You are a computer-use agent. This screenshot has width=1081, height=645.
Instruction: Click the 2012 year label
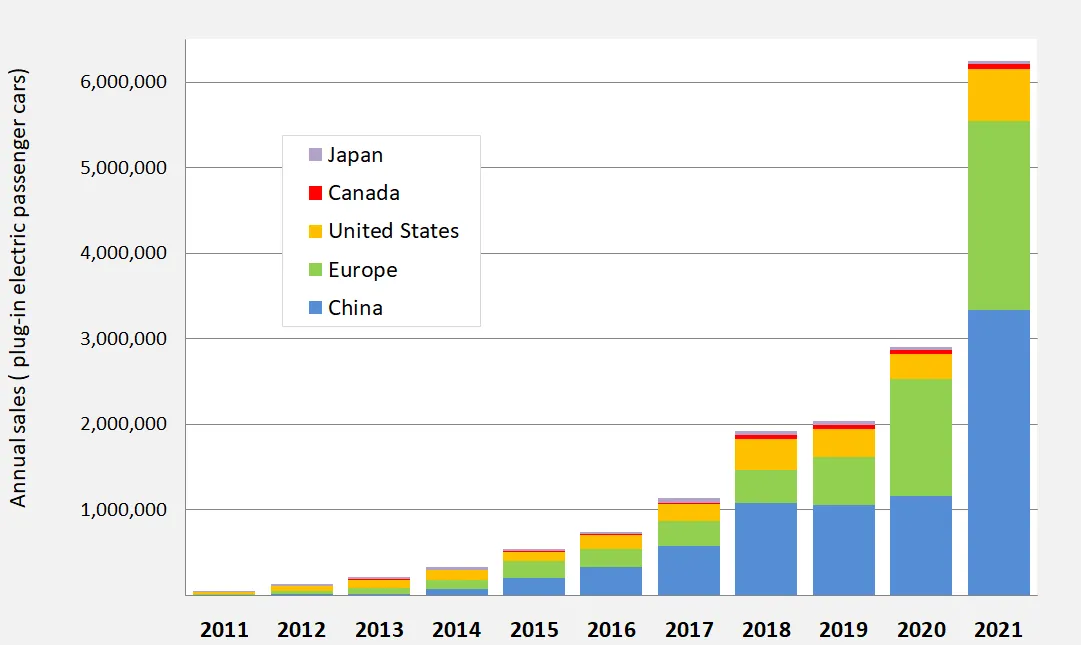click(x=301, y=629)
